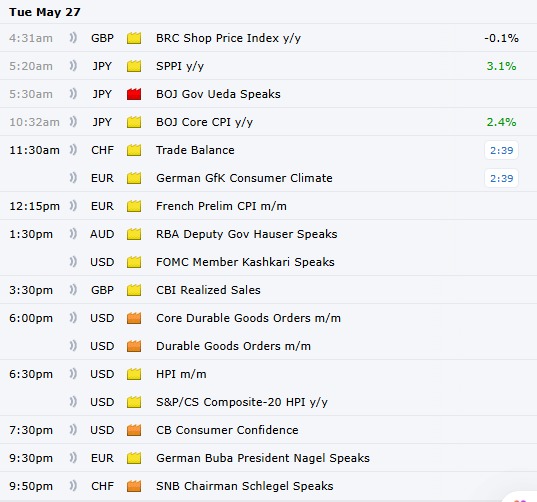
Task: Click the CHF label beside SNB Chairman Schlegel
Action: point(102,486)
